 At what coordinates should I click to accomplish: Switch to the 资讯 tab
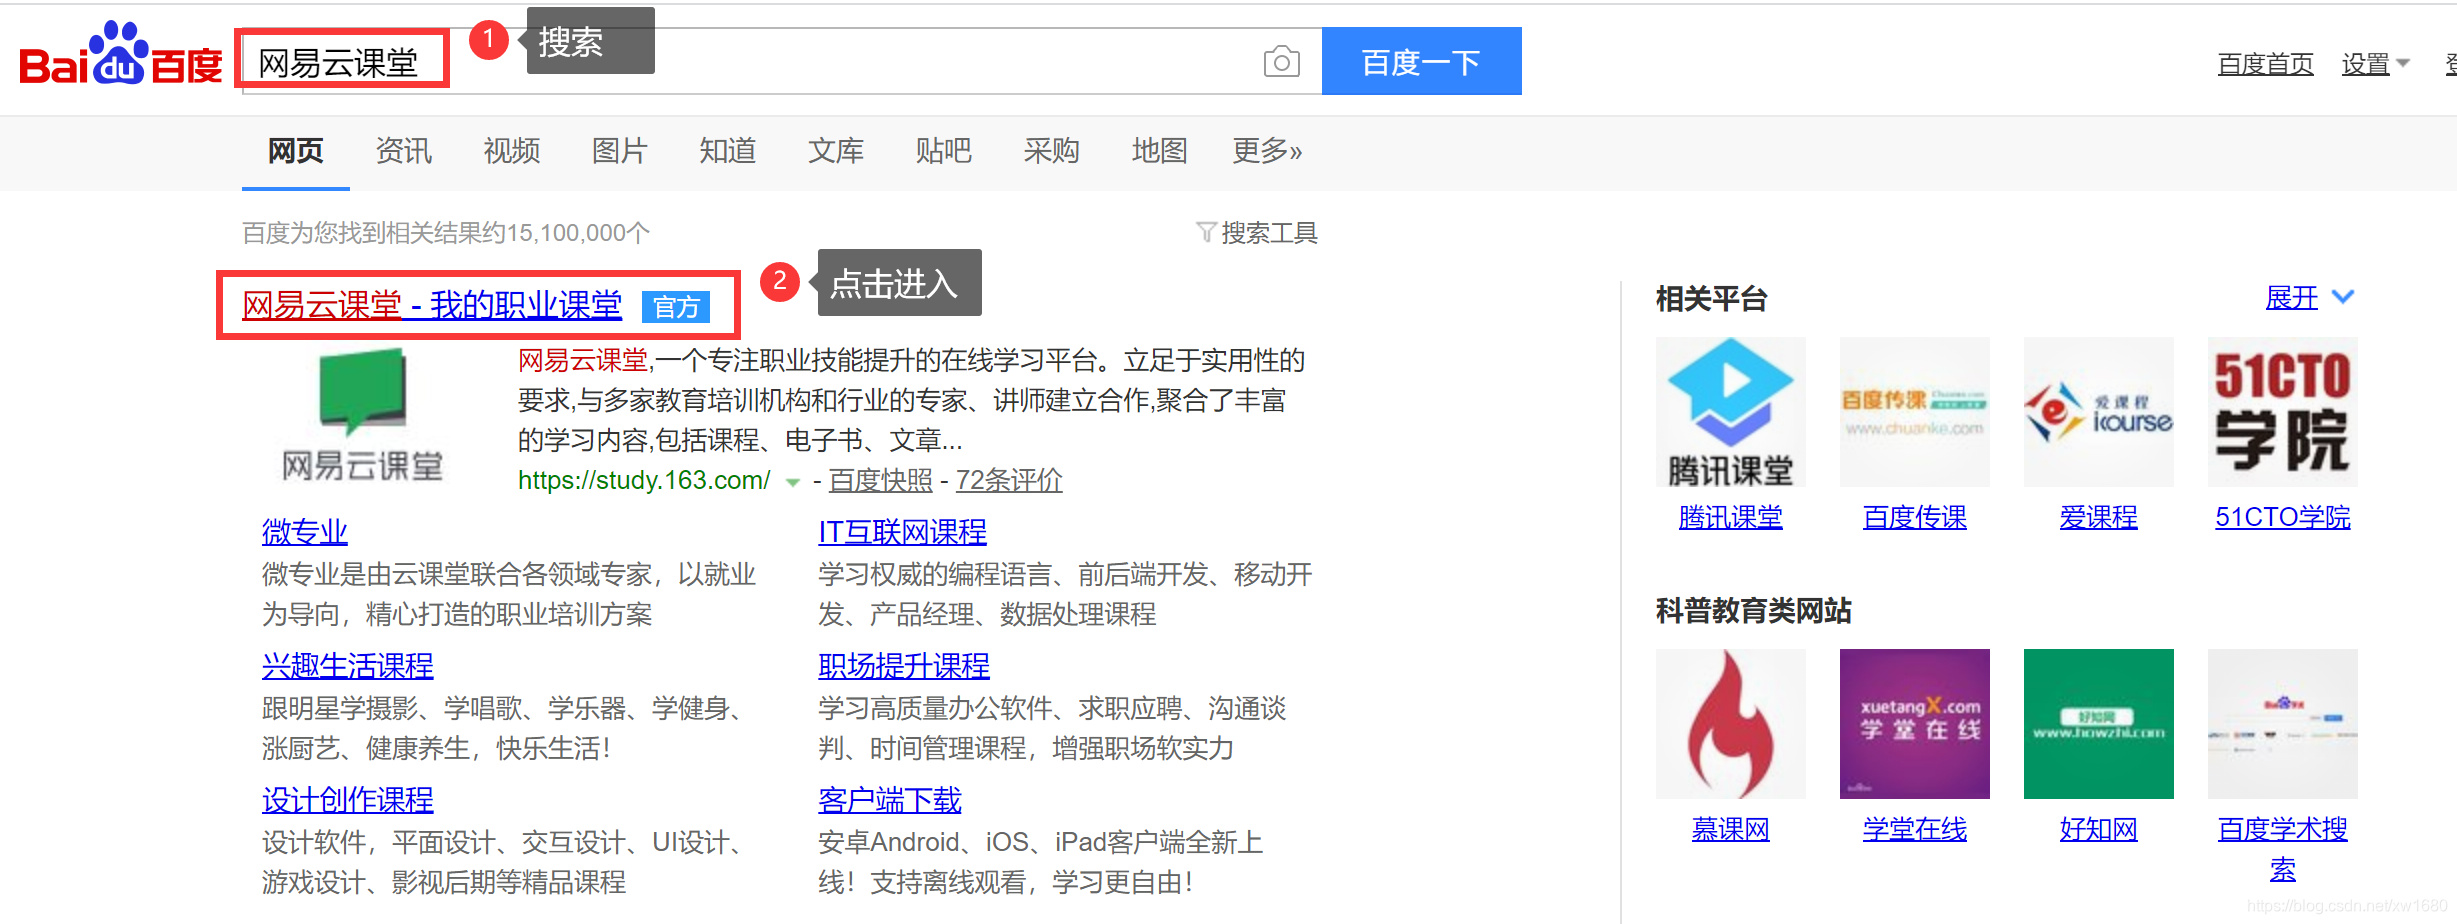tap(404, 151)
